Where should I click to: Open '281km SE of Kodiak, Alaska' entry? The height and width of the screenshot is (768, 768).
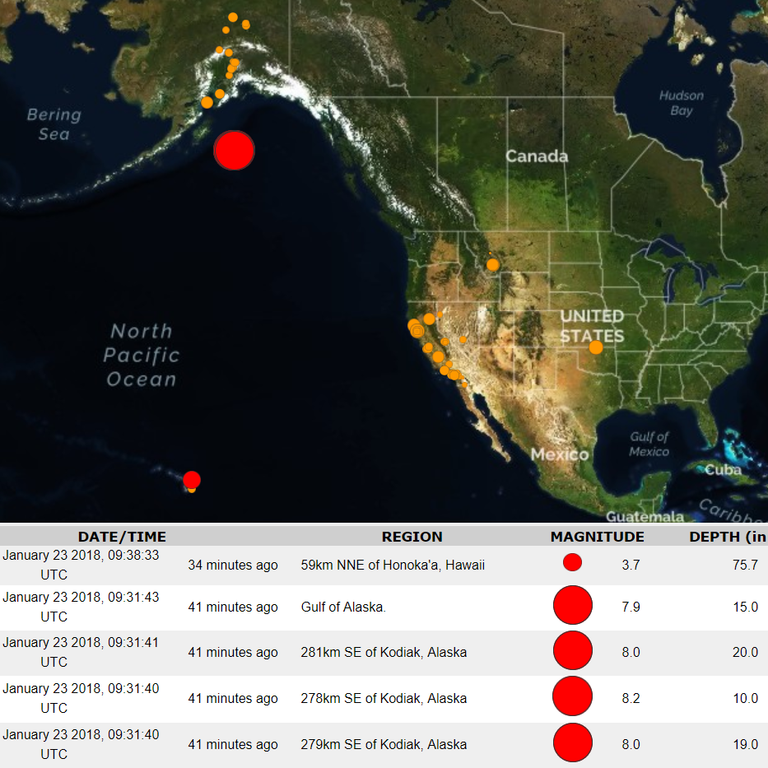tap(384, 652)
